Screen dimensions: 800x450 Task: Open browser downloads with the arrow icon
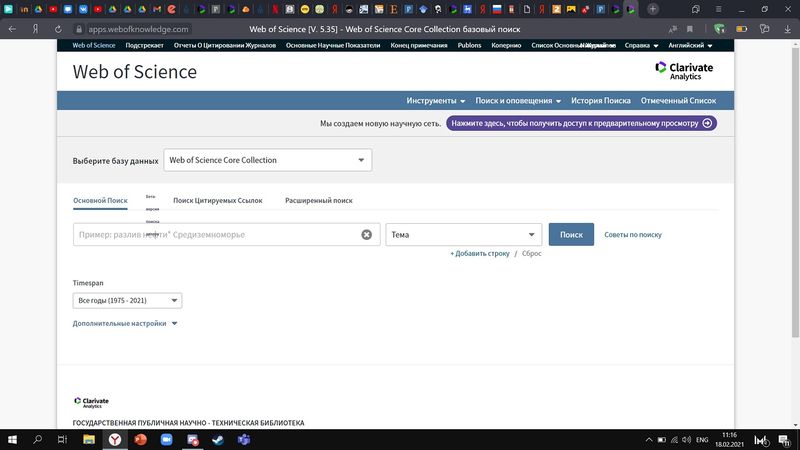(x=788, y=30)
